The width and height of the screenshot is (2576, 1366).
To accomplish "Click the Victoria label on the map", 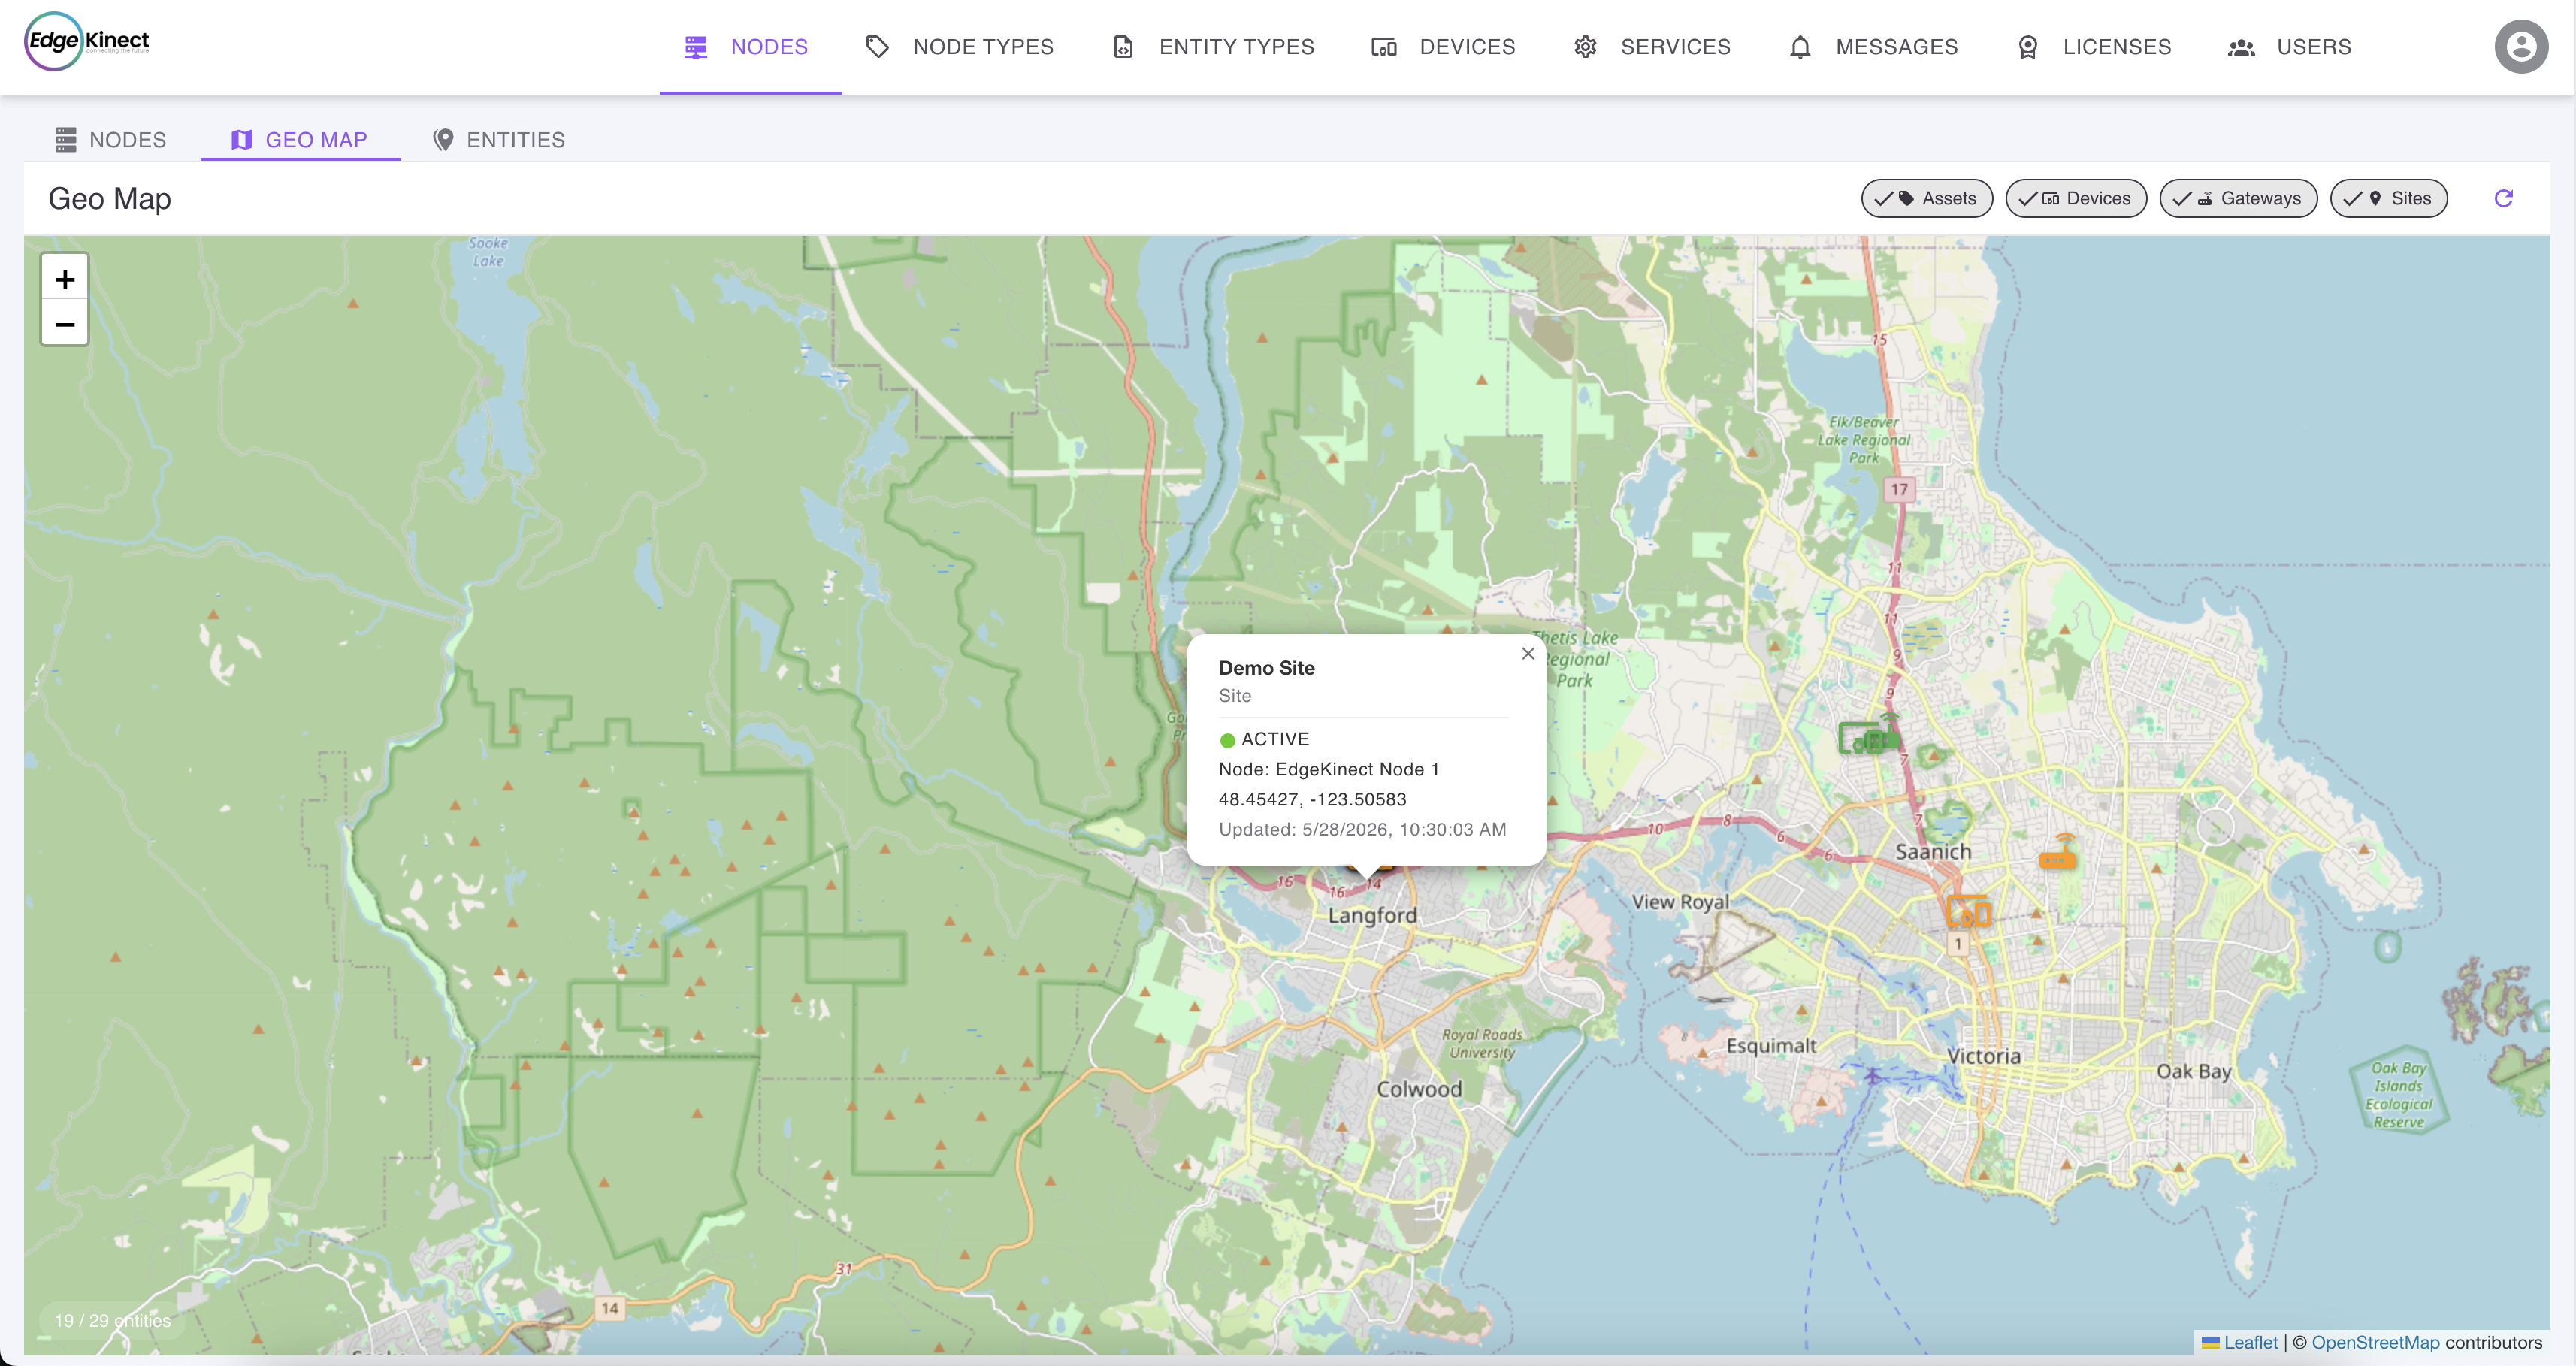I will pyautogui.click(x=1983, y=1056).
